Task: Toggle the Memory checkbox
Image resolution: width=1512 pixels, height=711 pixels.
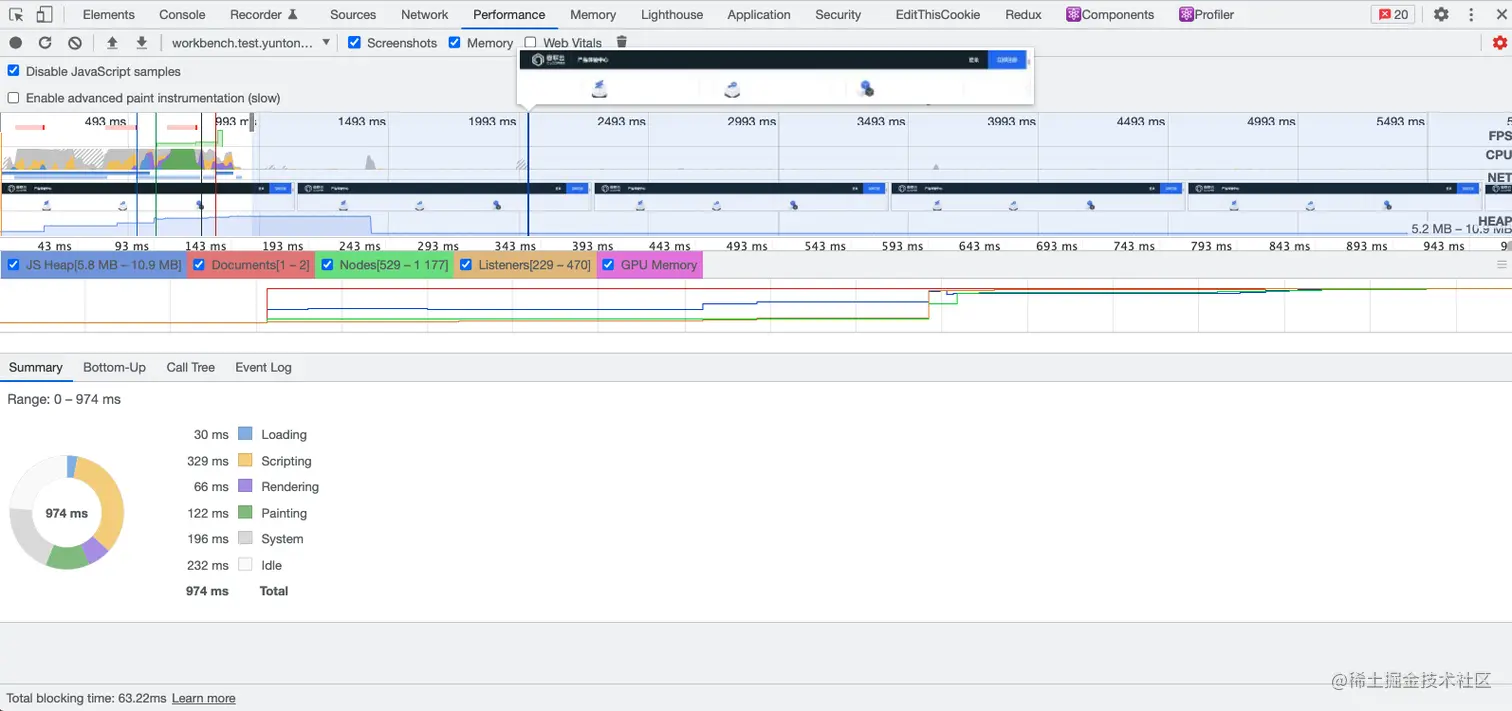Action: [x=455, y=43]
